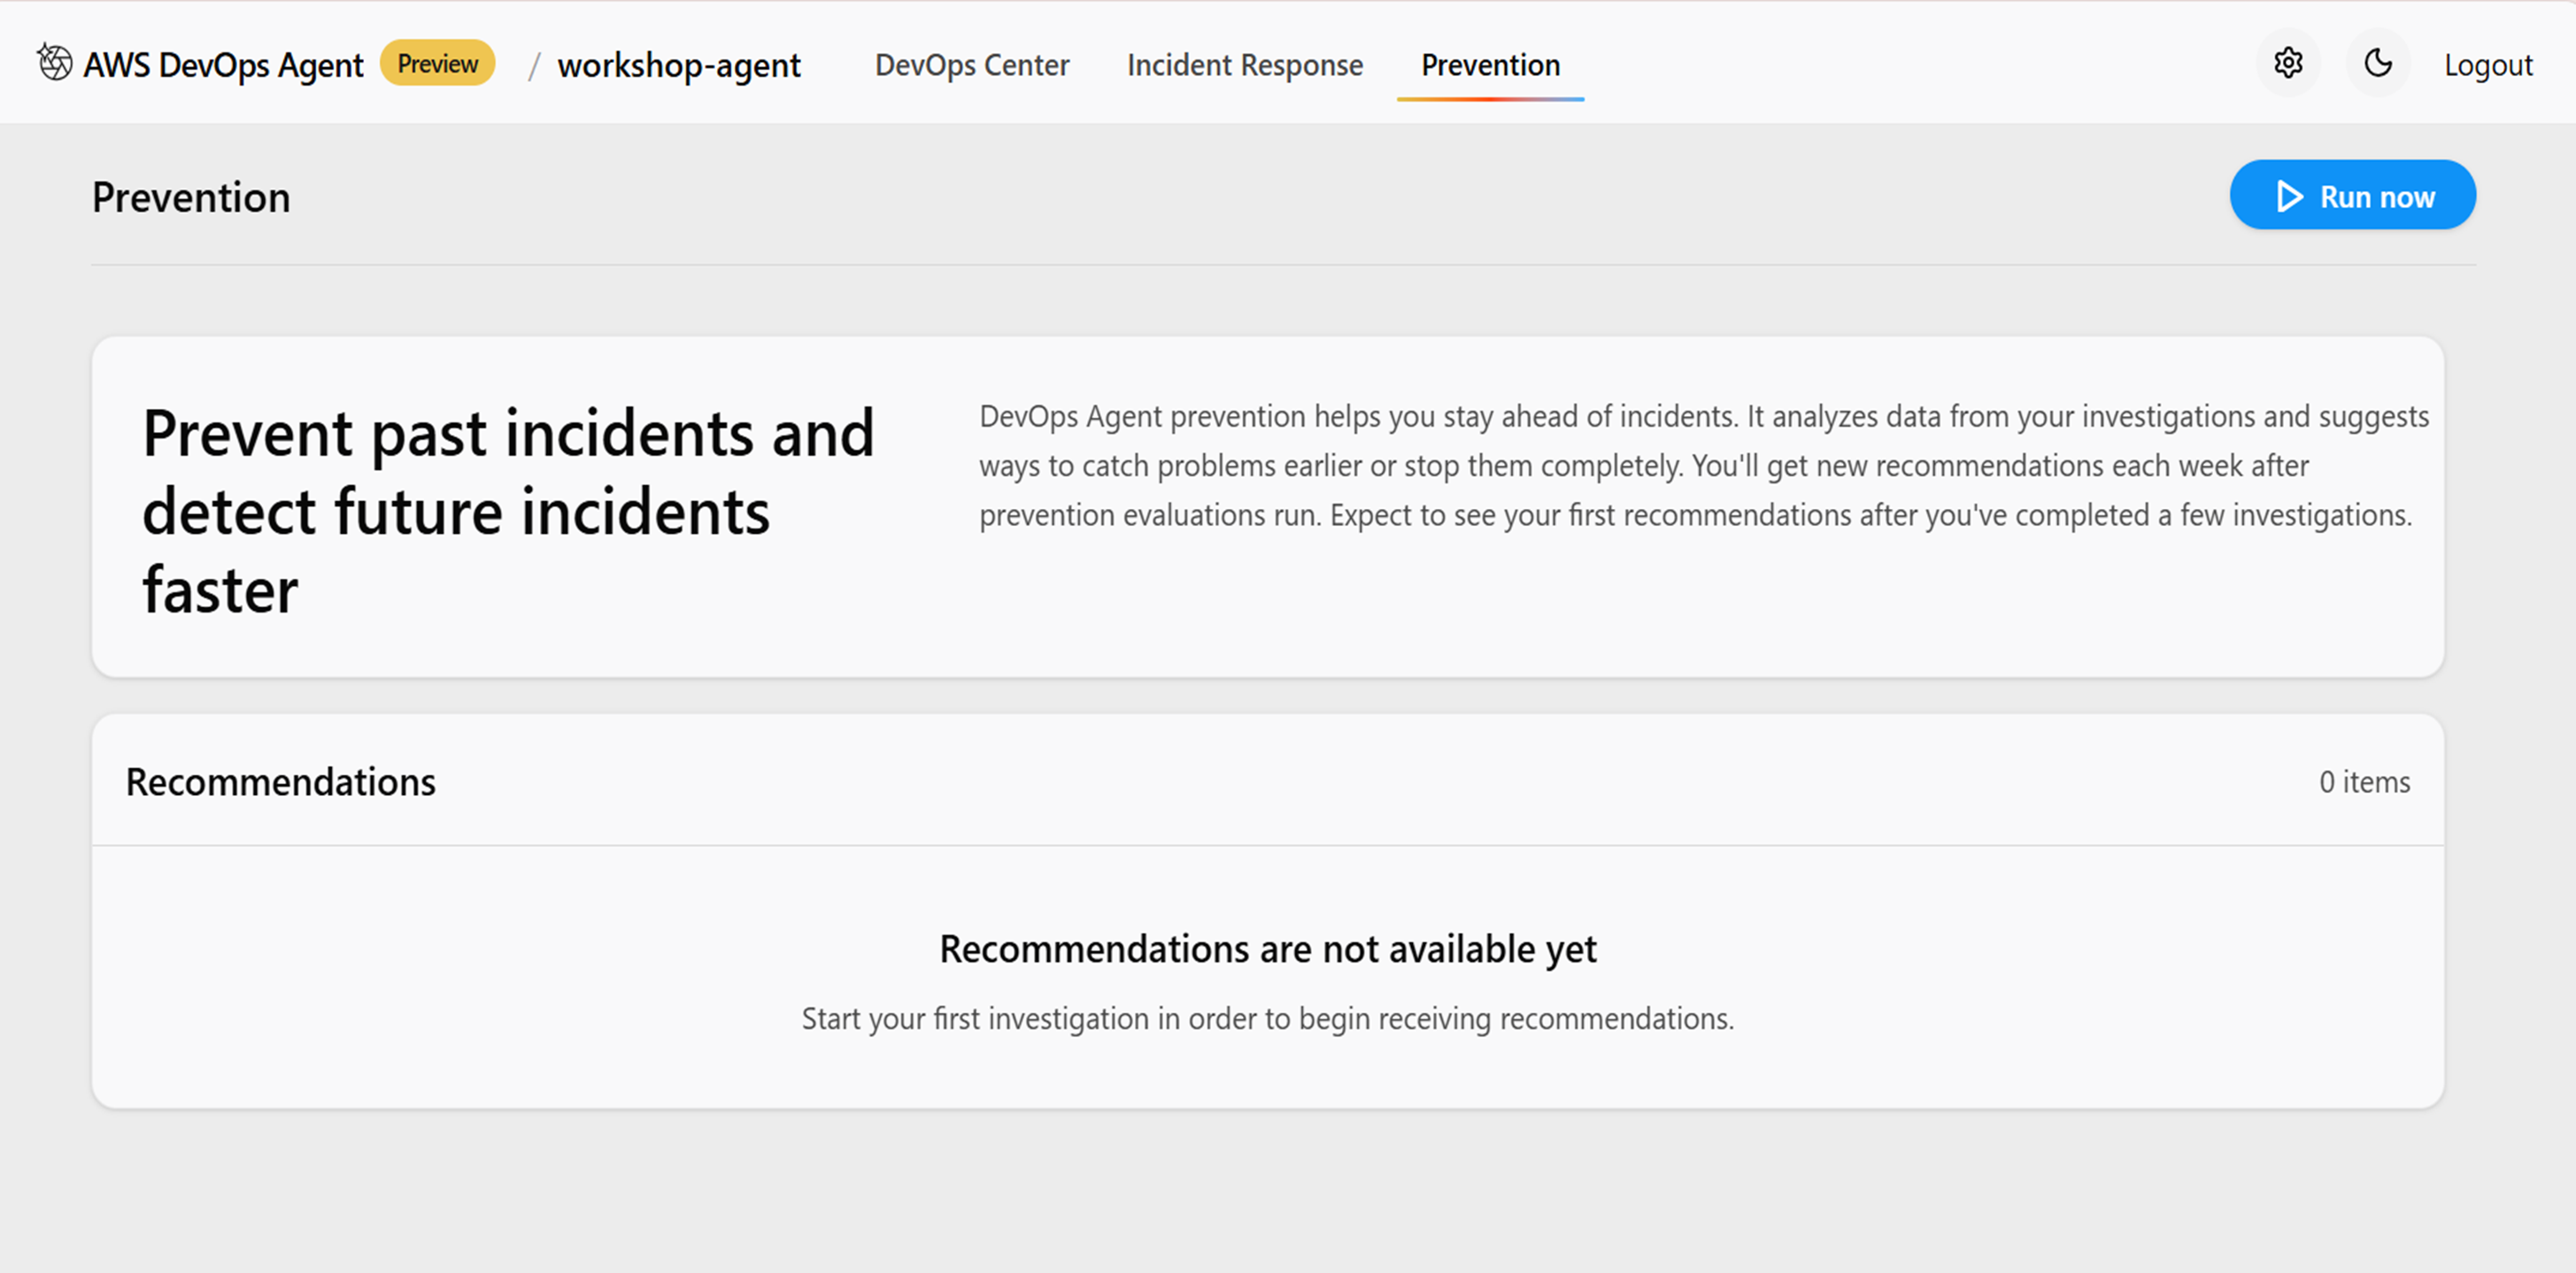Viewport: 2576px width, 1273px height.
Task: Click the AWS DevOps Agent title text
Action: 223,65
